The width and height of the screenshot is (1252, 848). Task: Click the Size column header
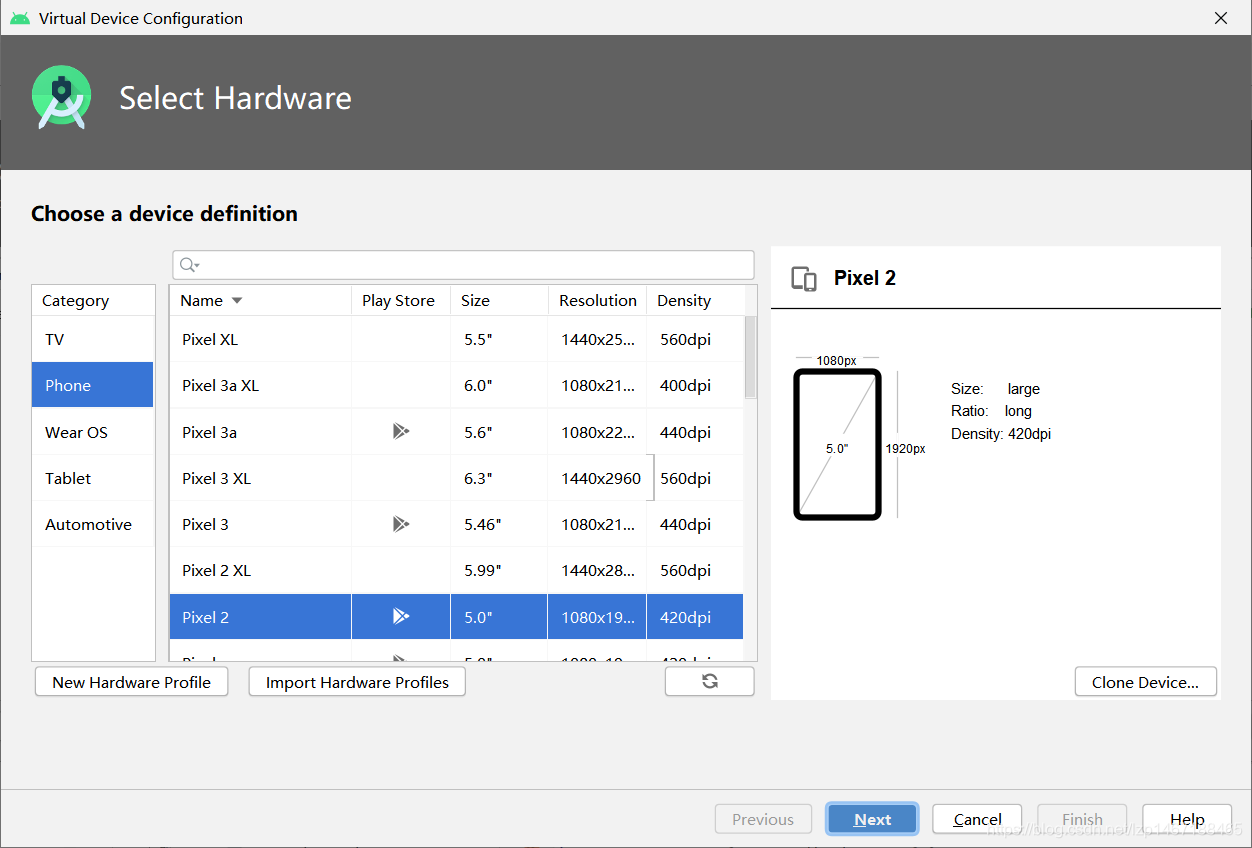[x=499, y=300]
